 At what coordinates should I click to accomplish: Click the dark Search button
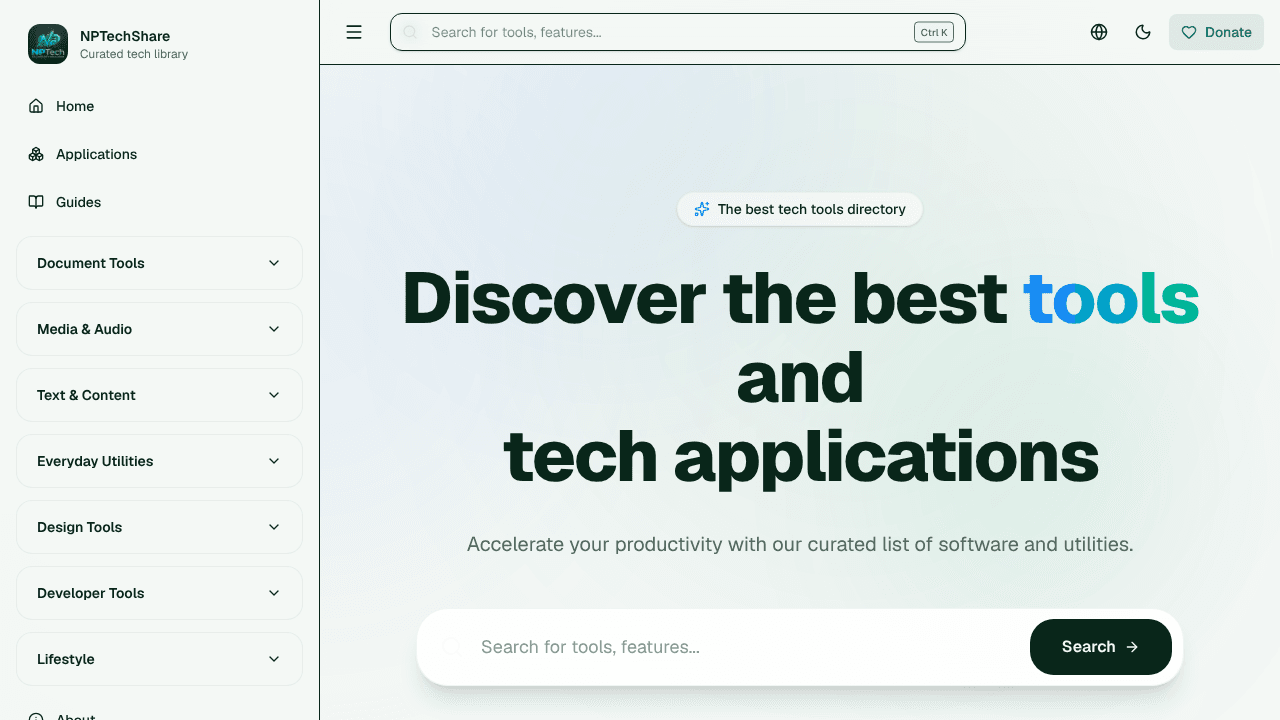point(1101,647)
